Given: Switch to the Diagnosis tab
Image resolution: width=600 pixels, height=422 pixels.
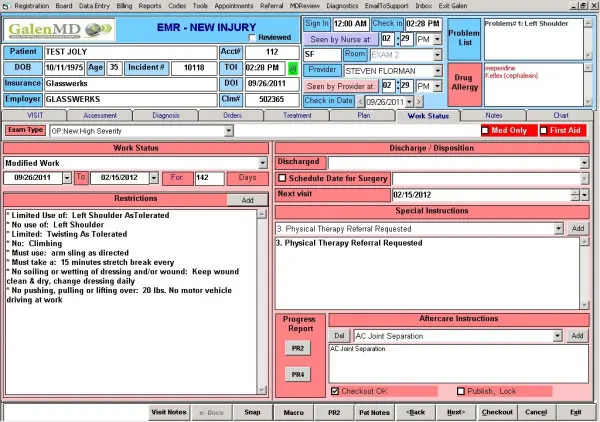Looking at the screenshot, I should tap(166, 116).
